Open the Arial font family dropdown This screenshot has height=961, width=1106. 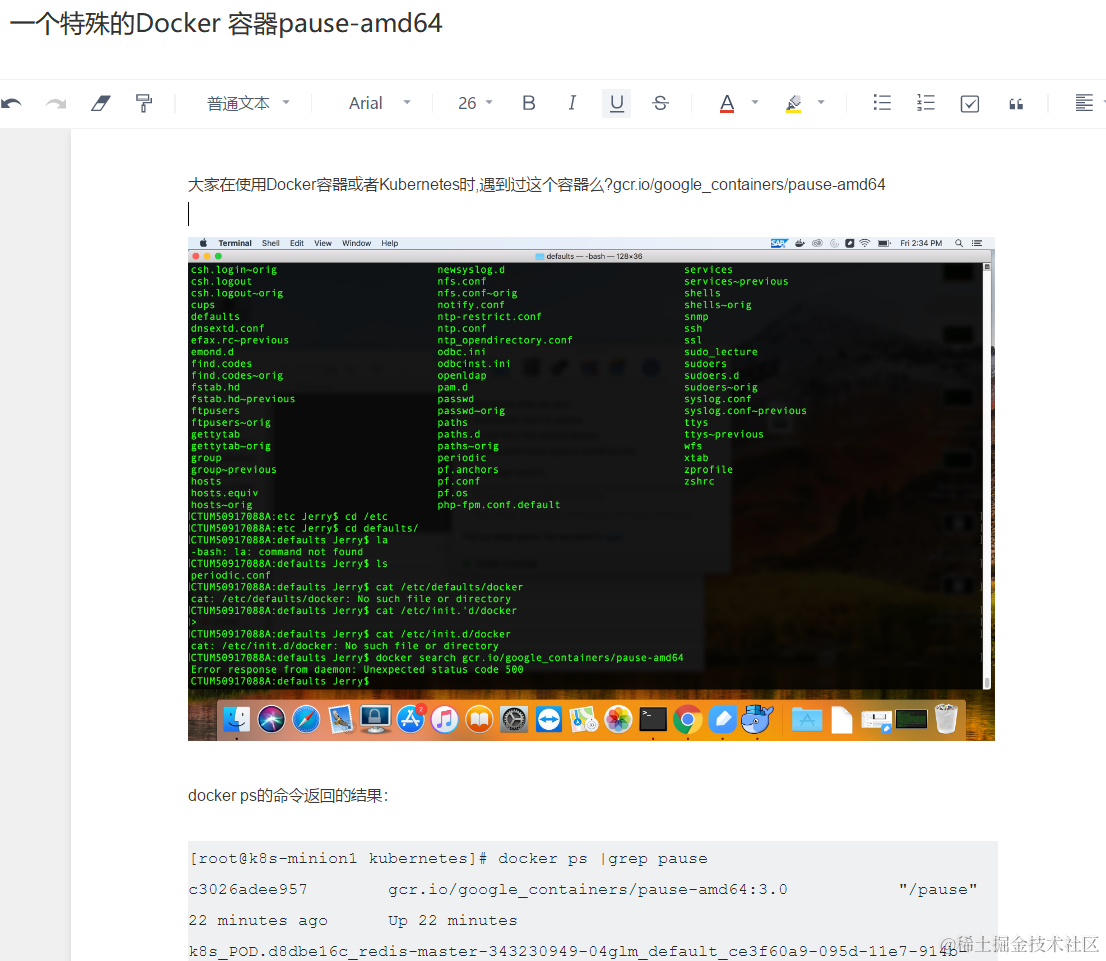pos(379,103)
